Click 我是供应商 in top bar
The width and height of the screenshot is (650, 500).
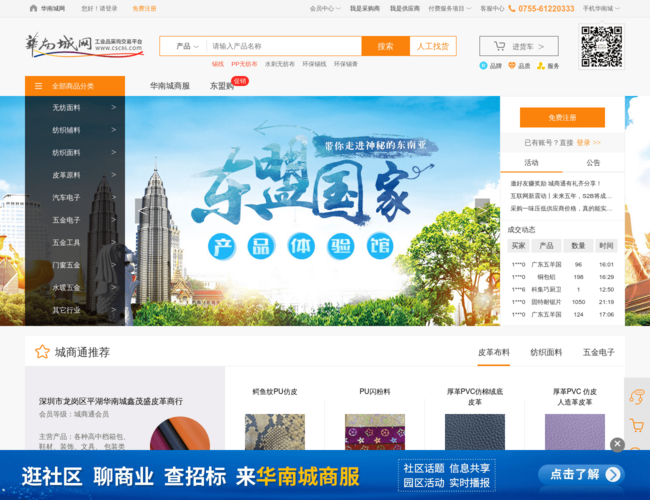click(405, 8)
